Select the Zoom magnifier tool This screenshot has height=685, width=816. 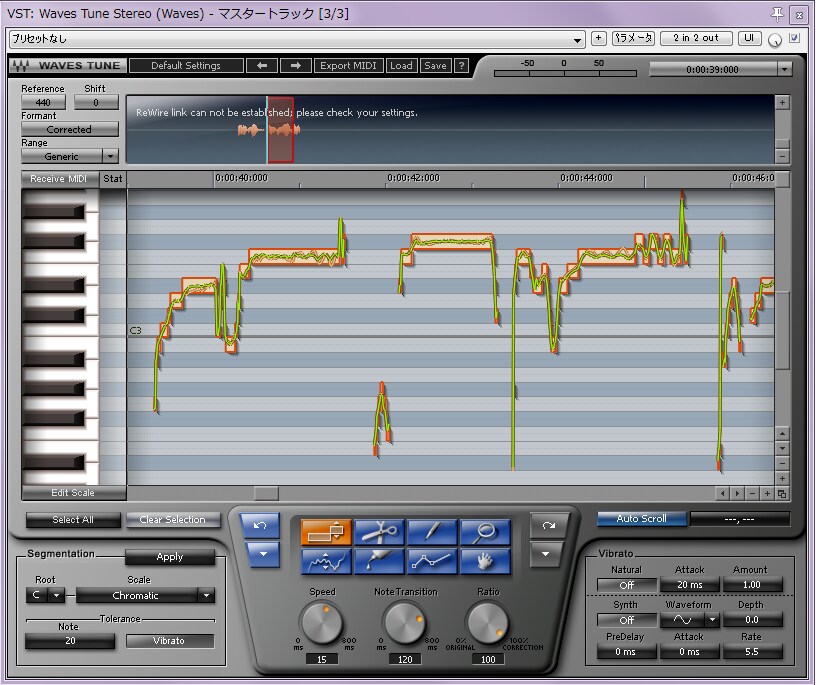tap(485, 531)
